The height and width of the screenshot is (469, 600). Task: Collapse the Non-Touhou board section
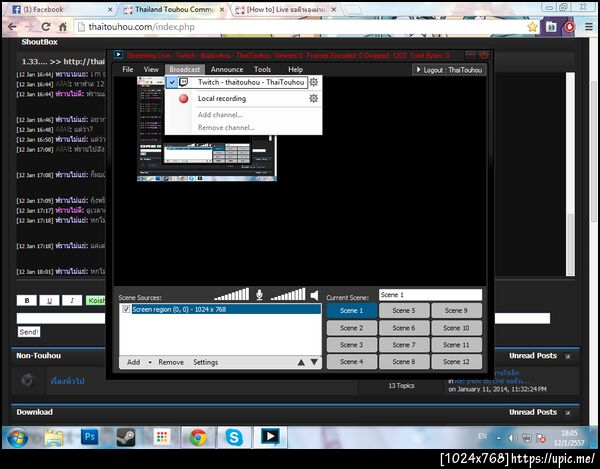567,356
